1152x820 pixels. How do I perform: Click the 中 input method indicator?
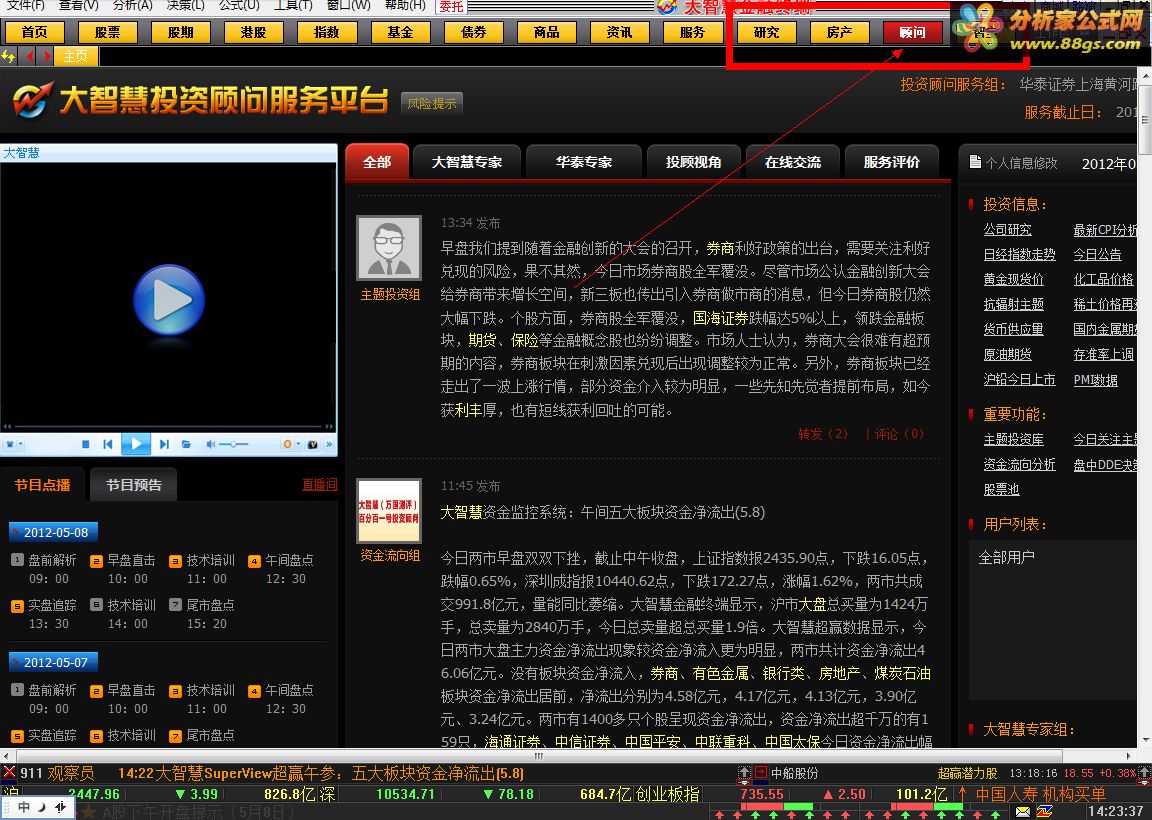pyautogui.click(x=24, y=808)
